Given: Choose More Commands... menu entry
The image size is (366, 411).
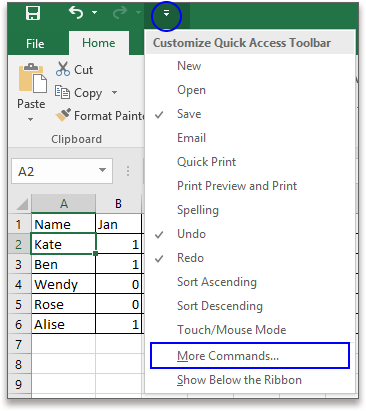Looking at the screenshot, I should tap(250, 356).
